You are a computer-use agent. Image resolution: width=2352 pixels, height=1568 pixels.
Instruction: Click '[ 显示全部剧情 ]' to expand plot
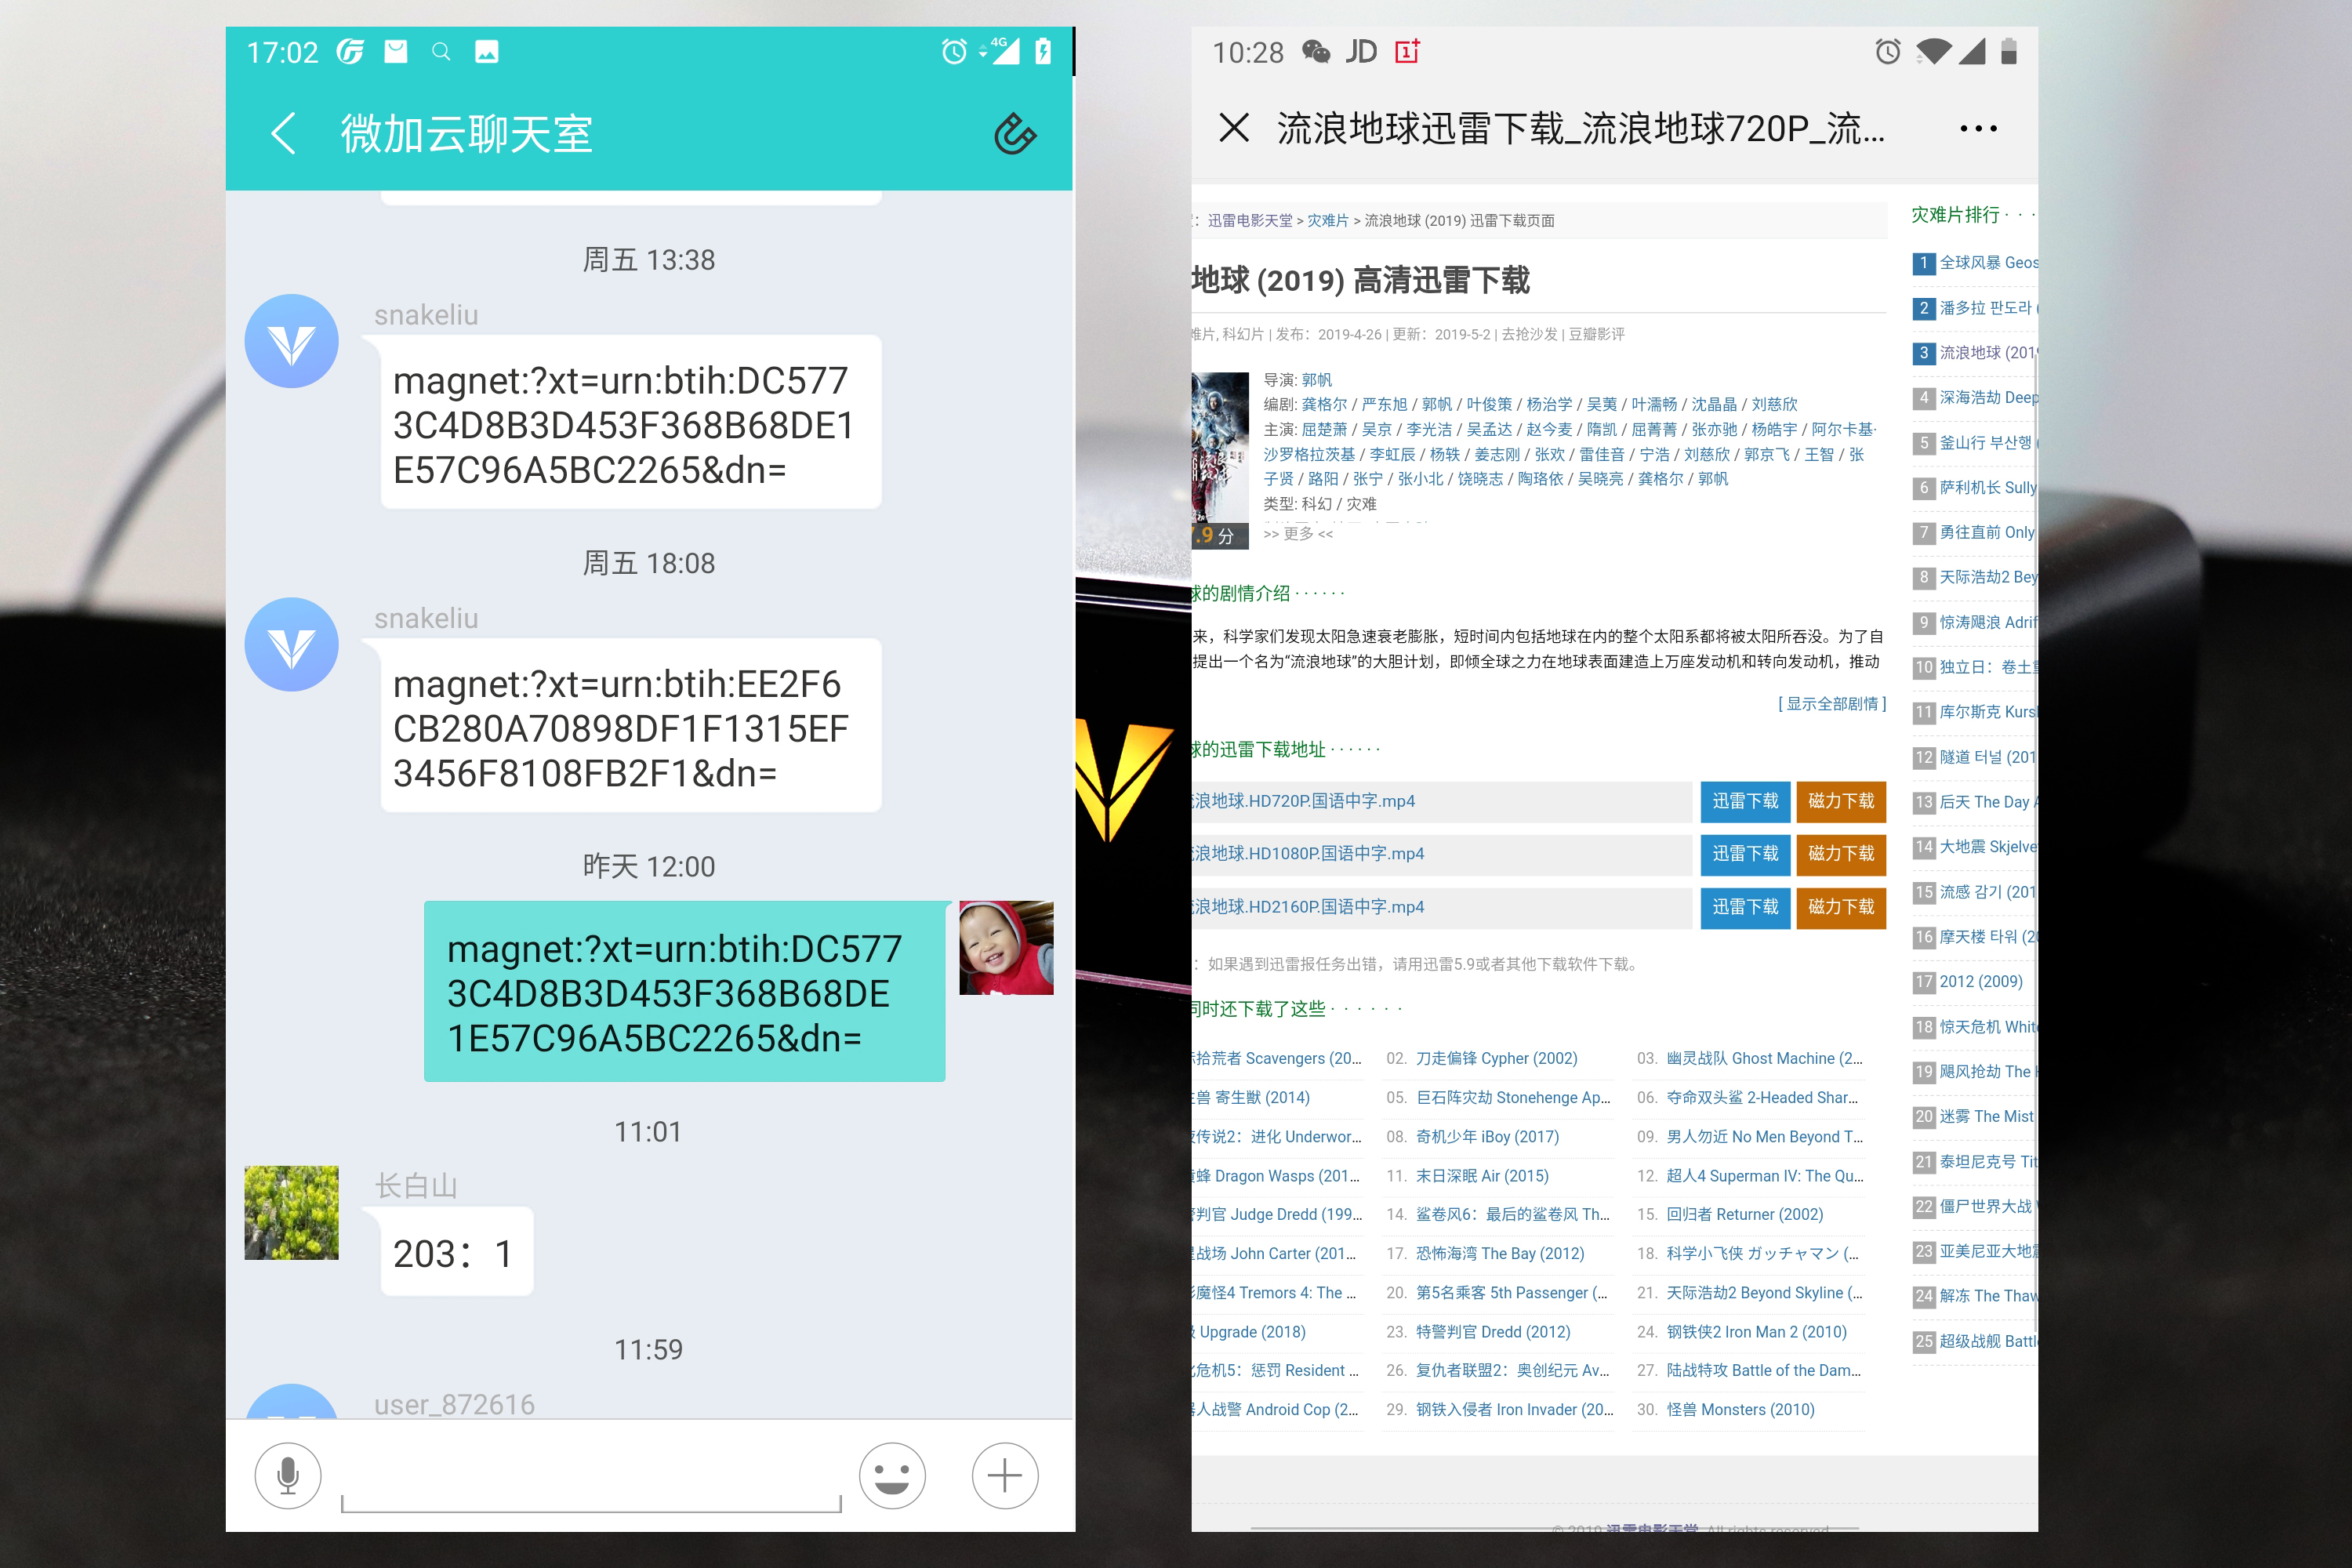(1831, 704)
